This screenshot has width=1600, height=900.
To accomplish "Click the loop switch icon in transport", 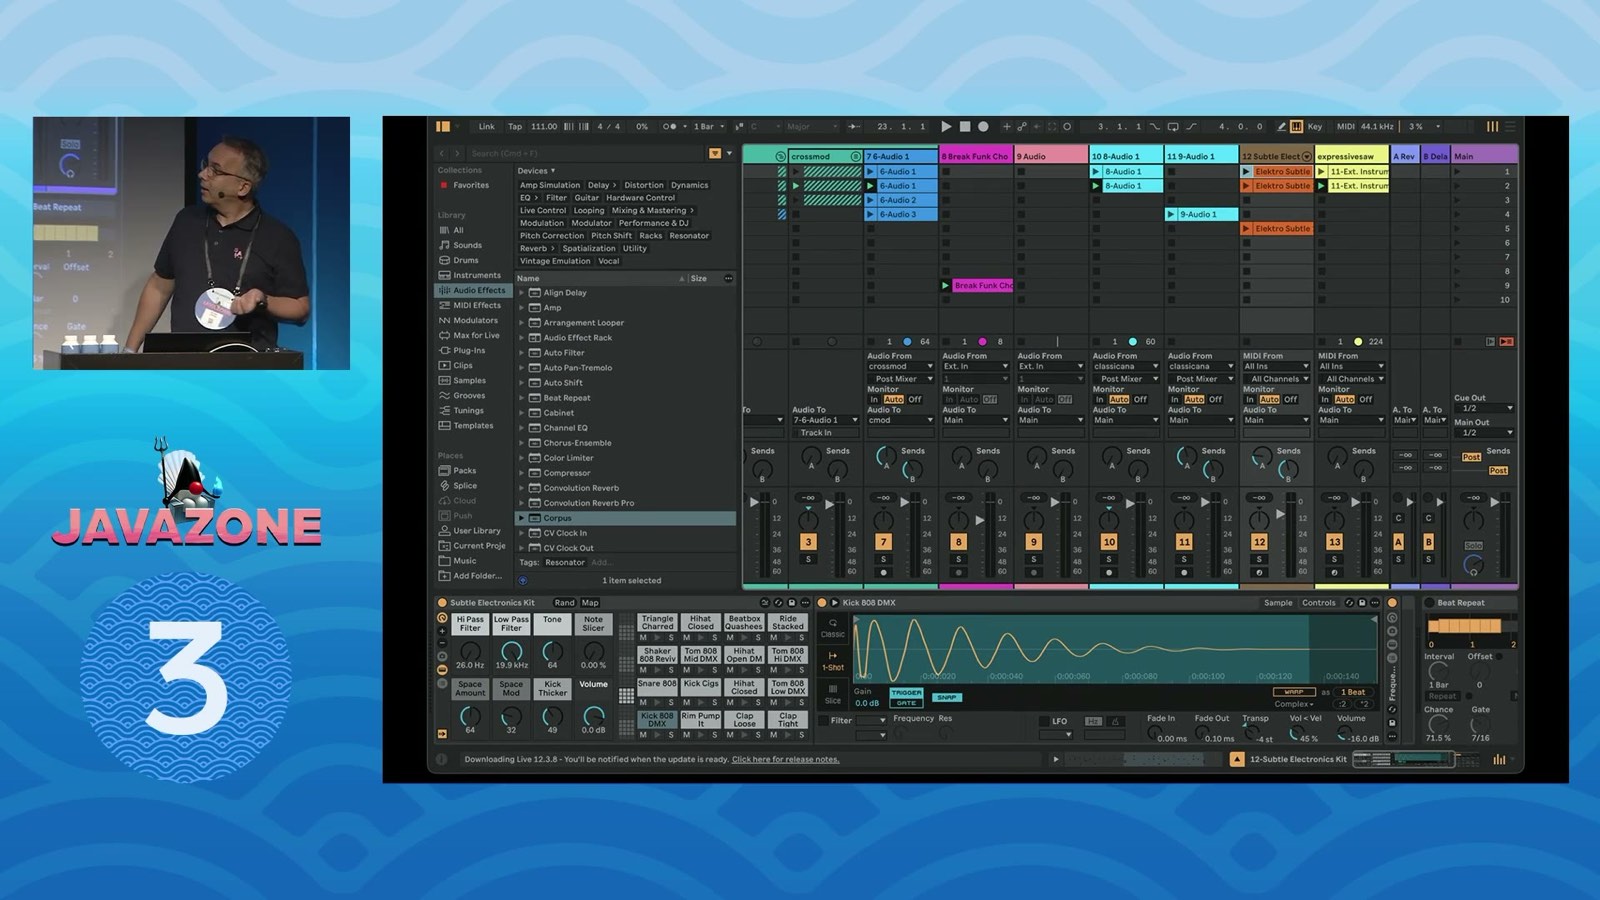I will (x=1172, y=127).
